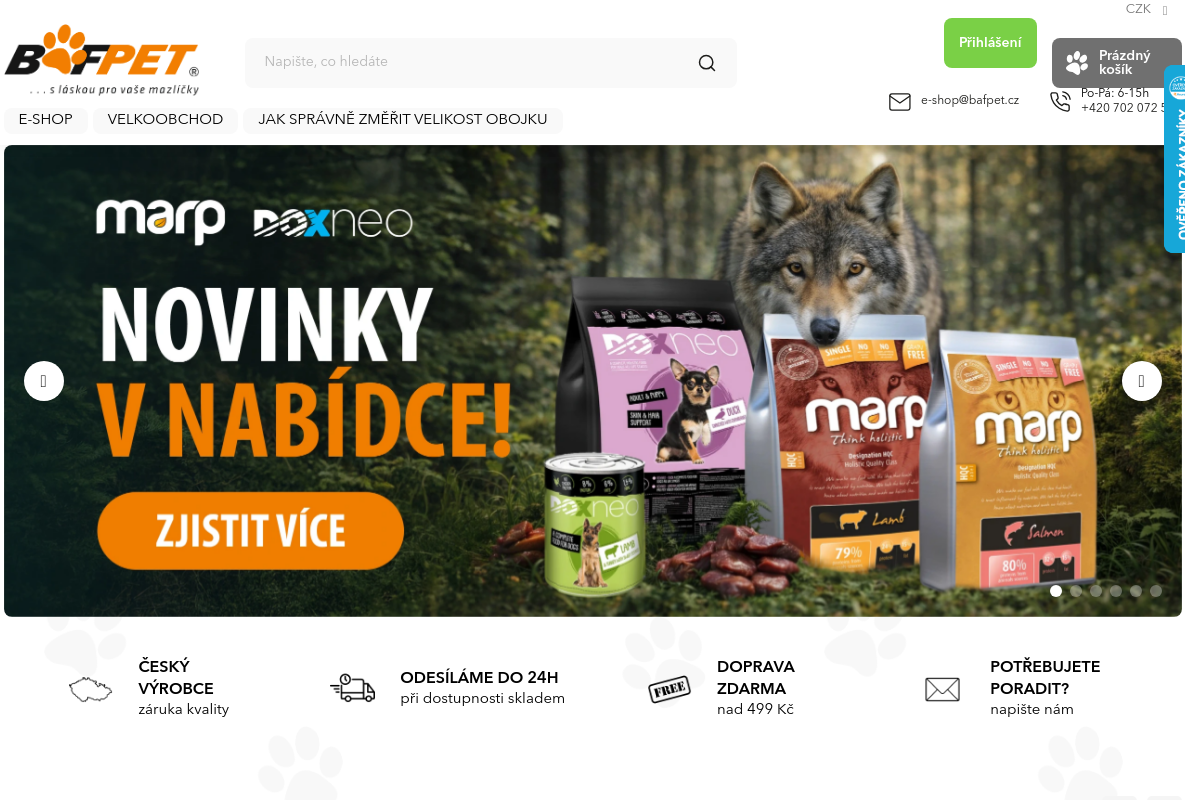Select the first carousel dot
Image resolution: width=1200 pixels, height=800 pixels.
point(1056,591)
